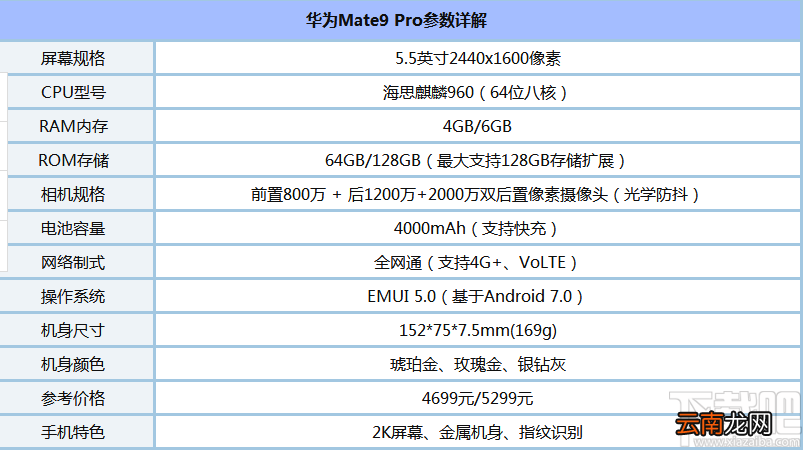Select the 手机特色 label cell
Viewport: 809px width, 452px height.
[x=76, y=432]
